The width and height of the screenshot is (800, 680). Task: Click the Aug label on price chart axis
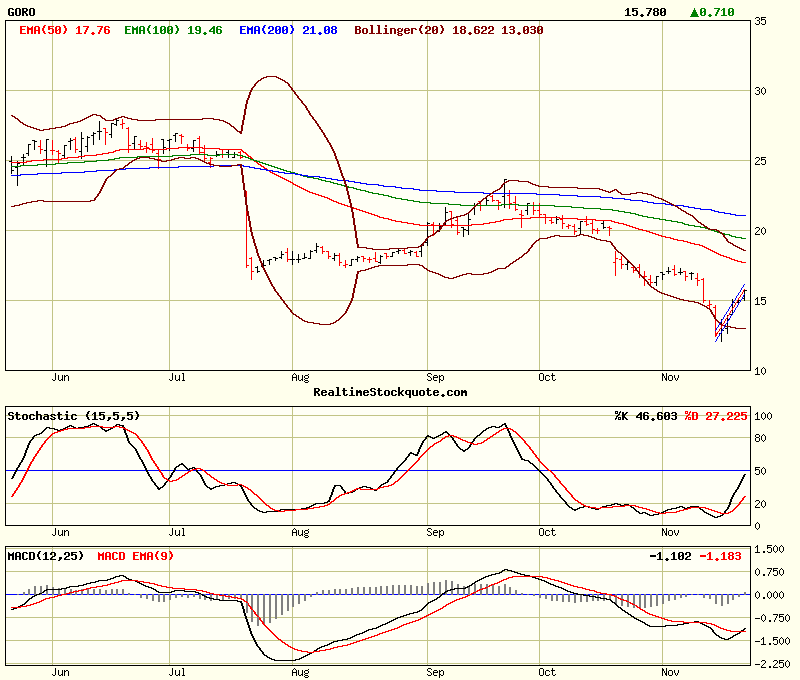(300, 377)
